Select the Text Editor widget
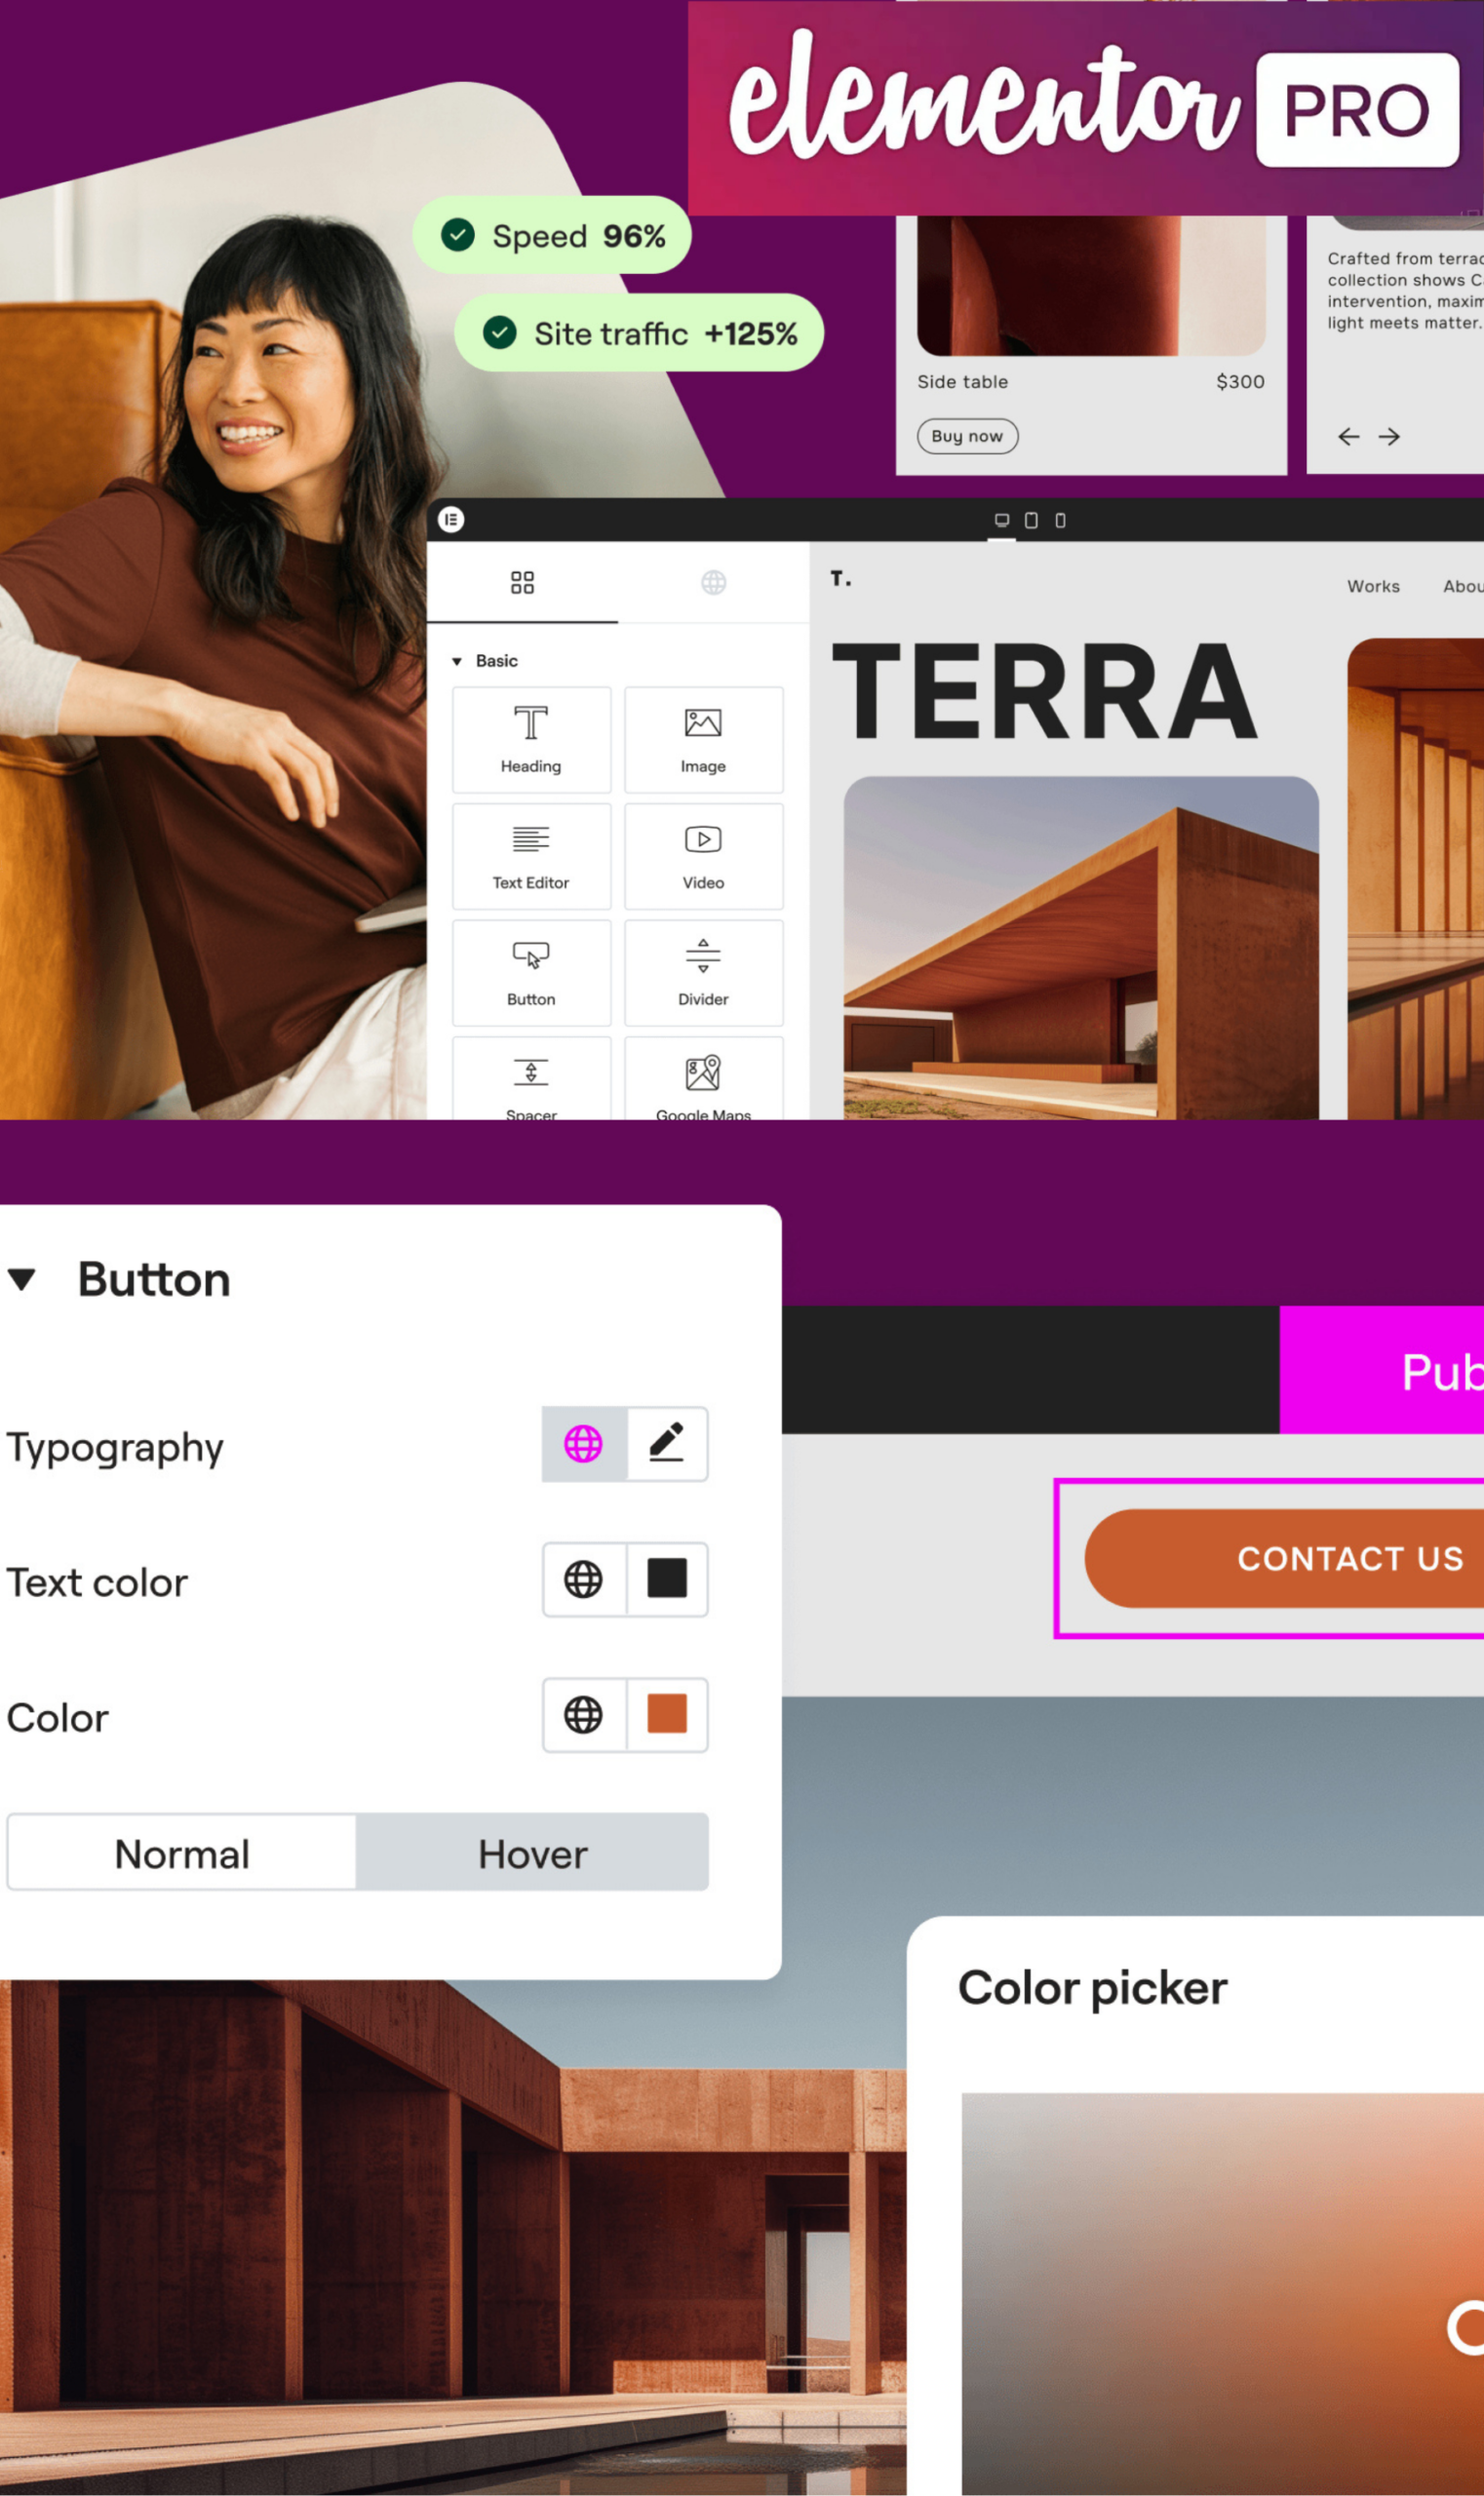 (x=531, y=856)
